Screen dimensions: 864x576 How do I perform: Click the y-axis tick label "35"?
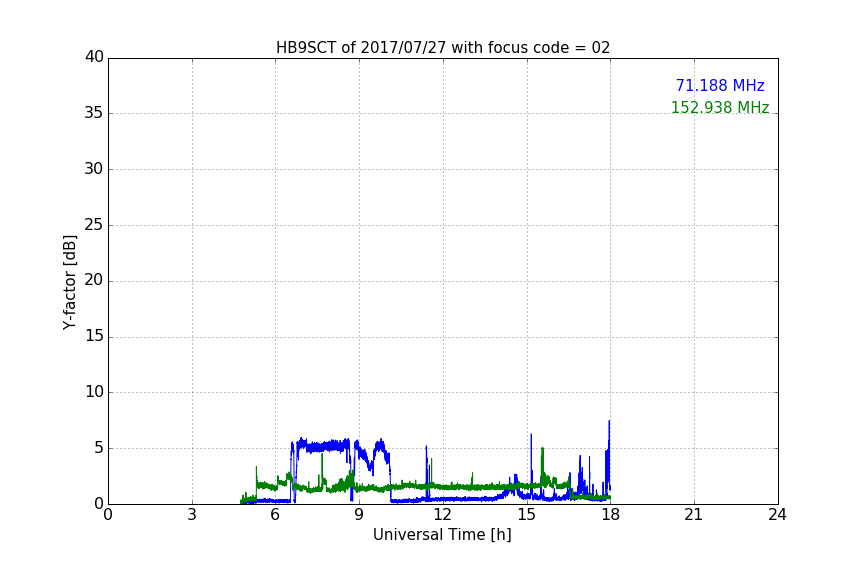point(94,113)
